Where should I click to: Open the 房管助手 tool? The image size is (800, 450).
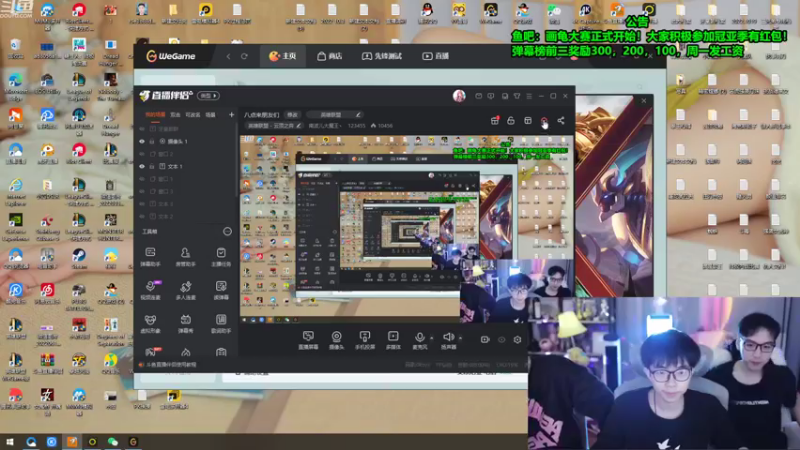(186, 256)
